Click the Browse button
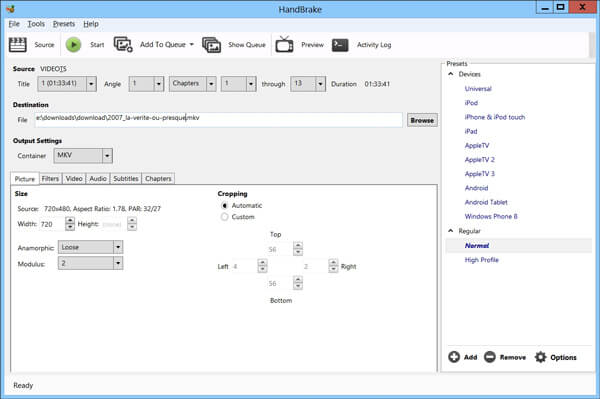600x399 pixels. [x=422, y=120]
